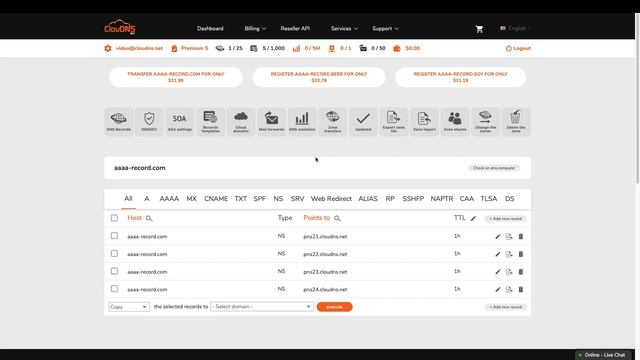Open Mail forwards
Viewport: 640px width, 360px height.
(x=271, y=122)
